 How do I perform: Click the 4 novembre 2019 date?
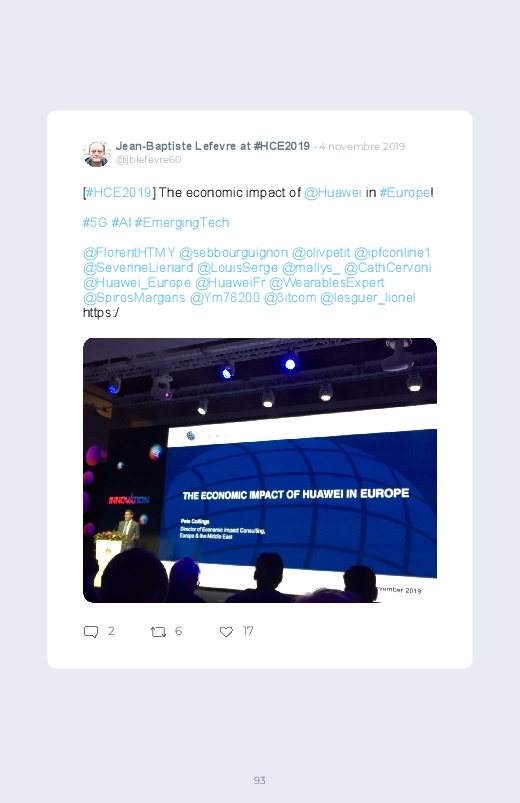point(362,146)
